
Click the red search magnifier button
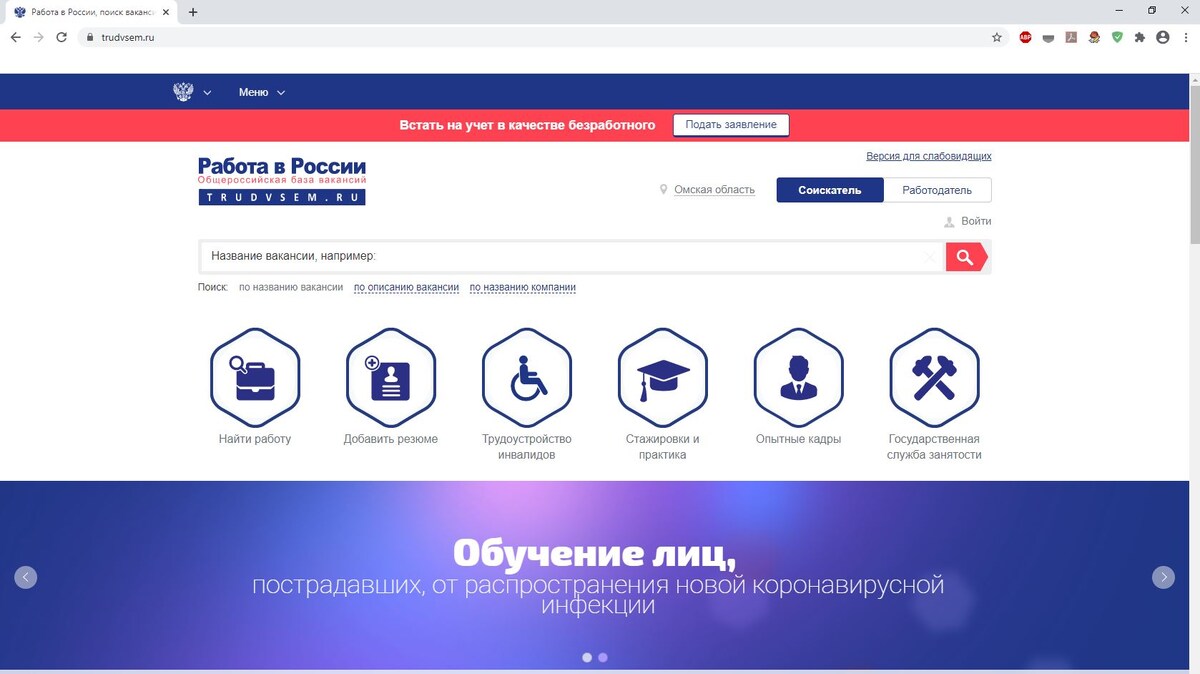tap(966, 257)
